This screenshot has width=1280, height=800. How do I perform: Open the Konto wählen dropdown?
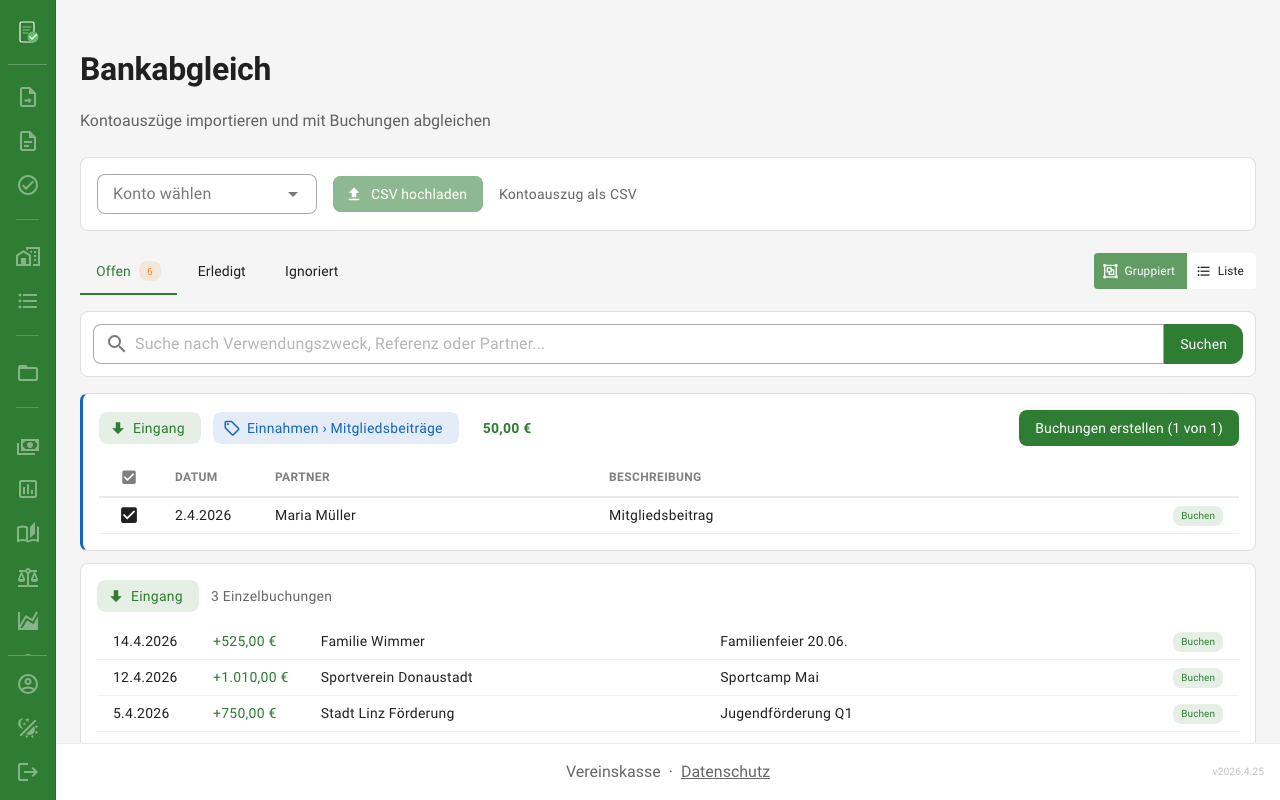[207, 194]
